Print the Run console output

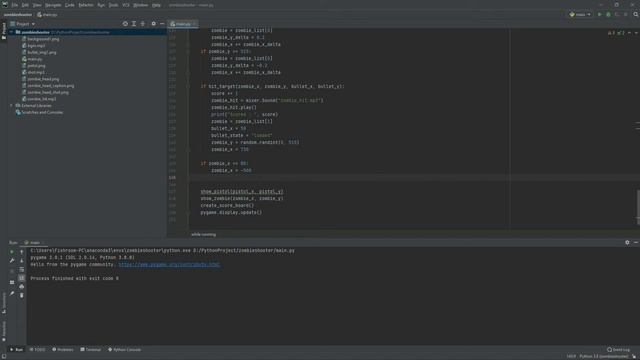(x=22, y=287)
